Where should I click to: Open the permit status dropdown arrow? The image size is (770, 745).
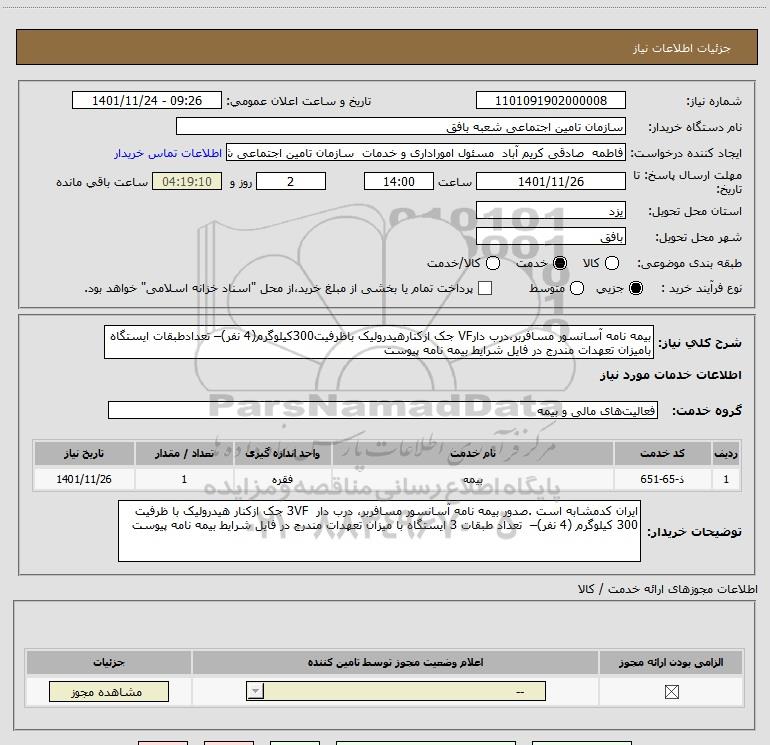(255, 691)
